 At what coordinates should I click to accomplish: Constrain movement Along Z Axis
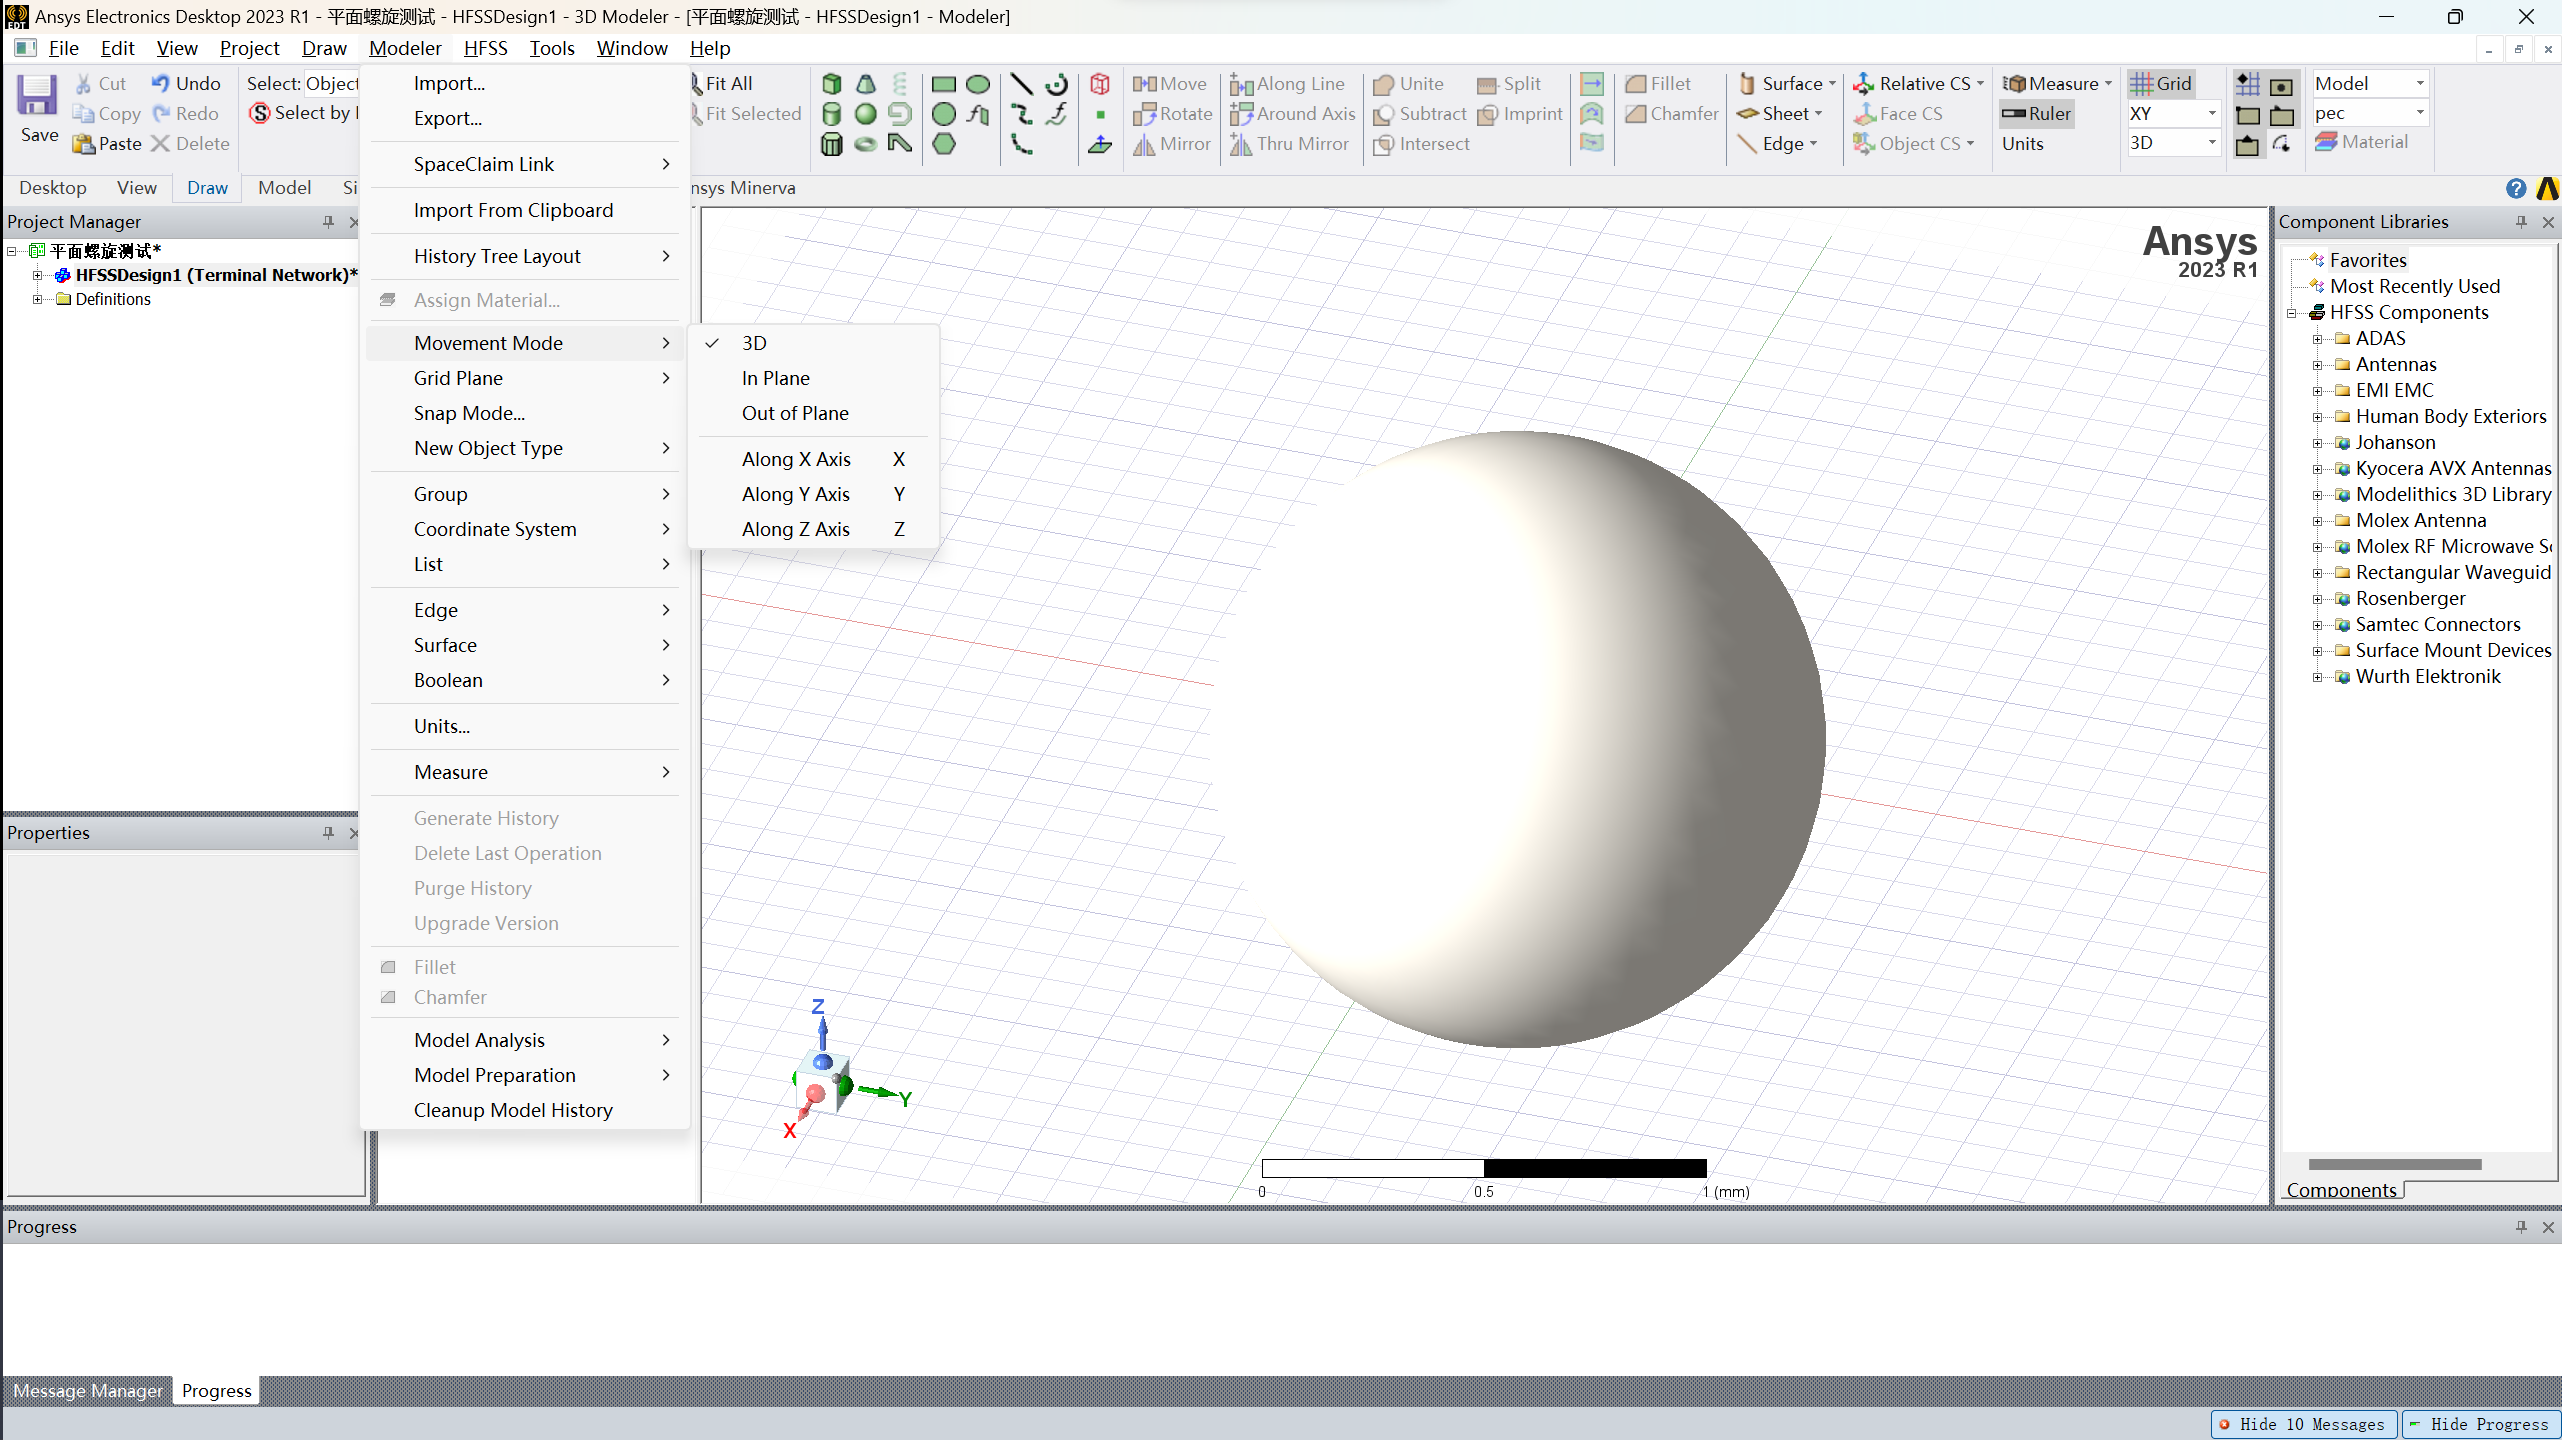point(814,529)
